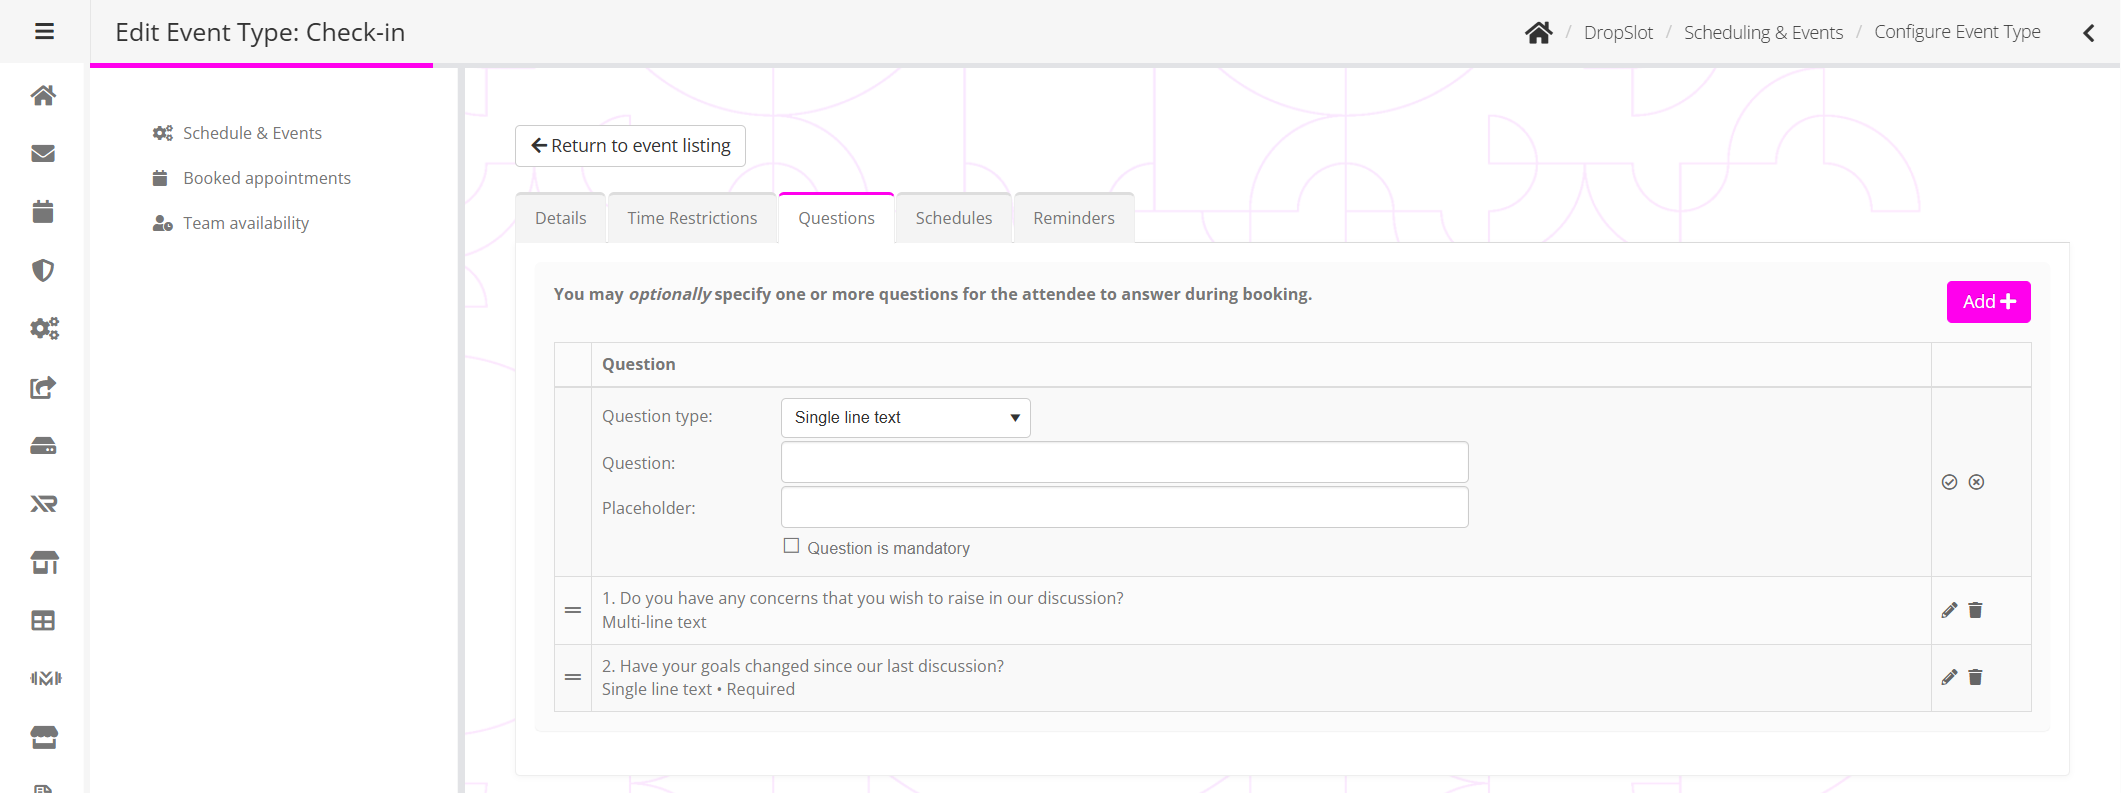Edit question 1 with pencil icon
Image resolution: width=2121 pixels, height=793 pixels.
pos(1949,610)
